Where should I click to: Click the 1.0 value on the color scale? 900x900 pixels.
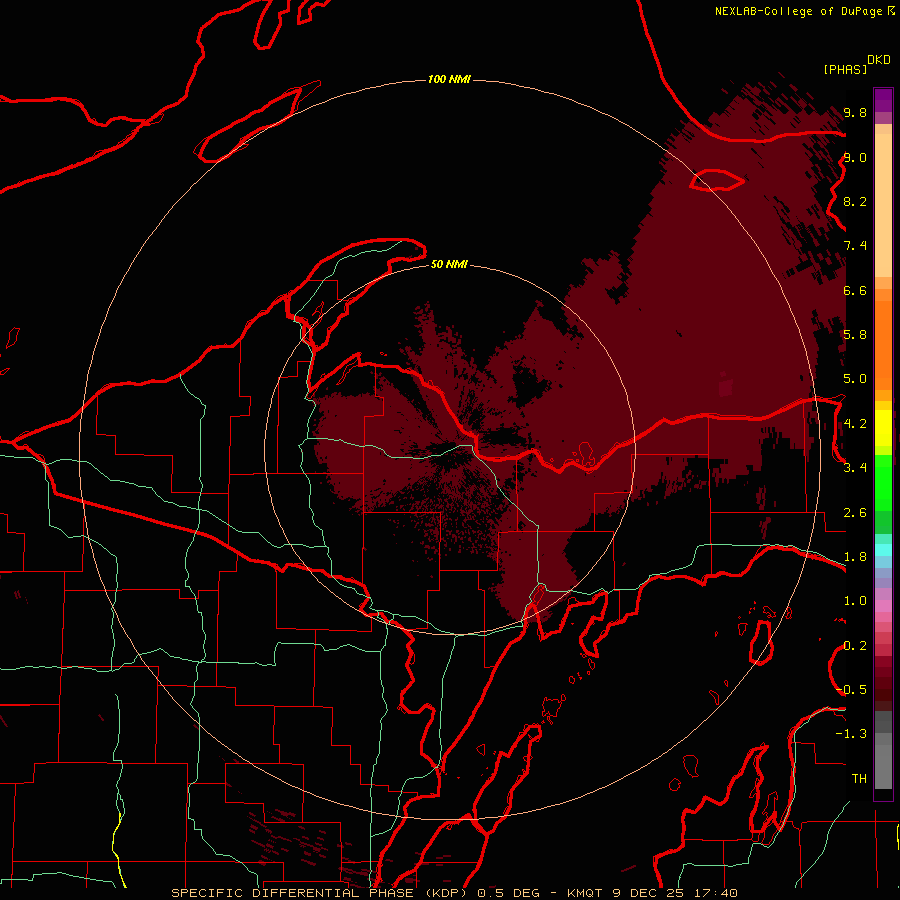click(855, 601)
